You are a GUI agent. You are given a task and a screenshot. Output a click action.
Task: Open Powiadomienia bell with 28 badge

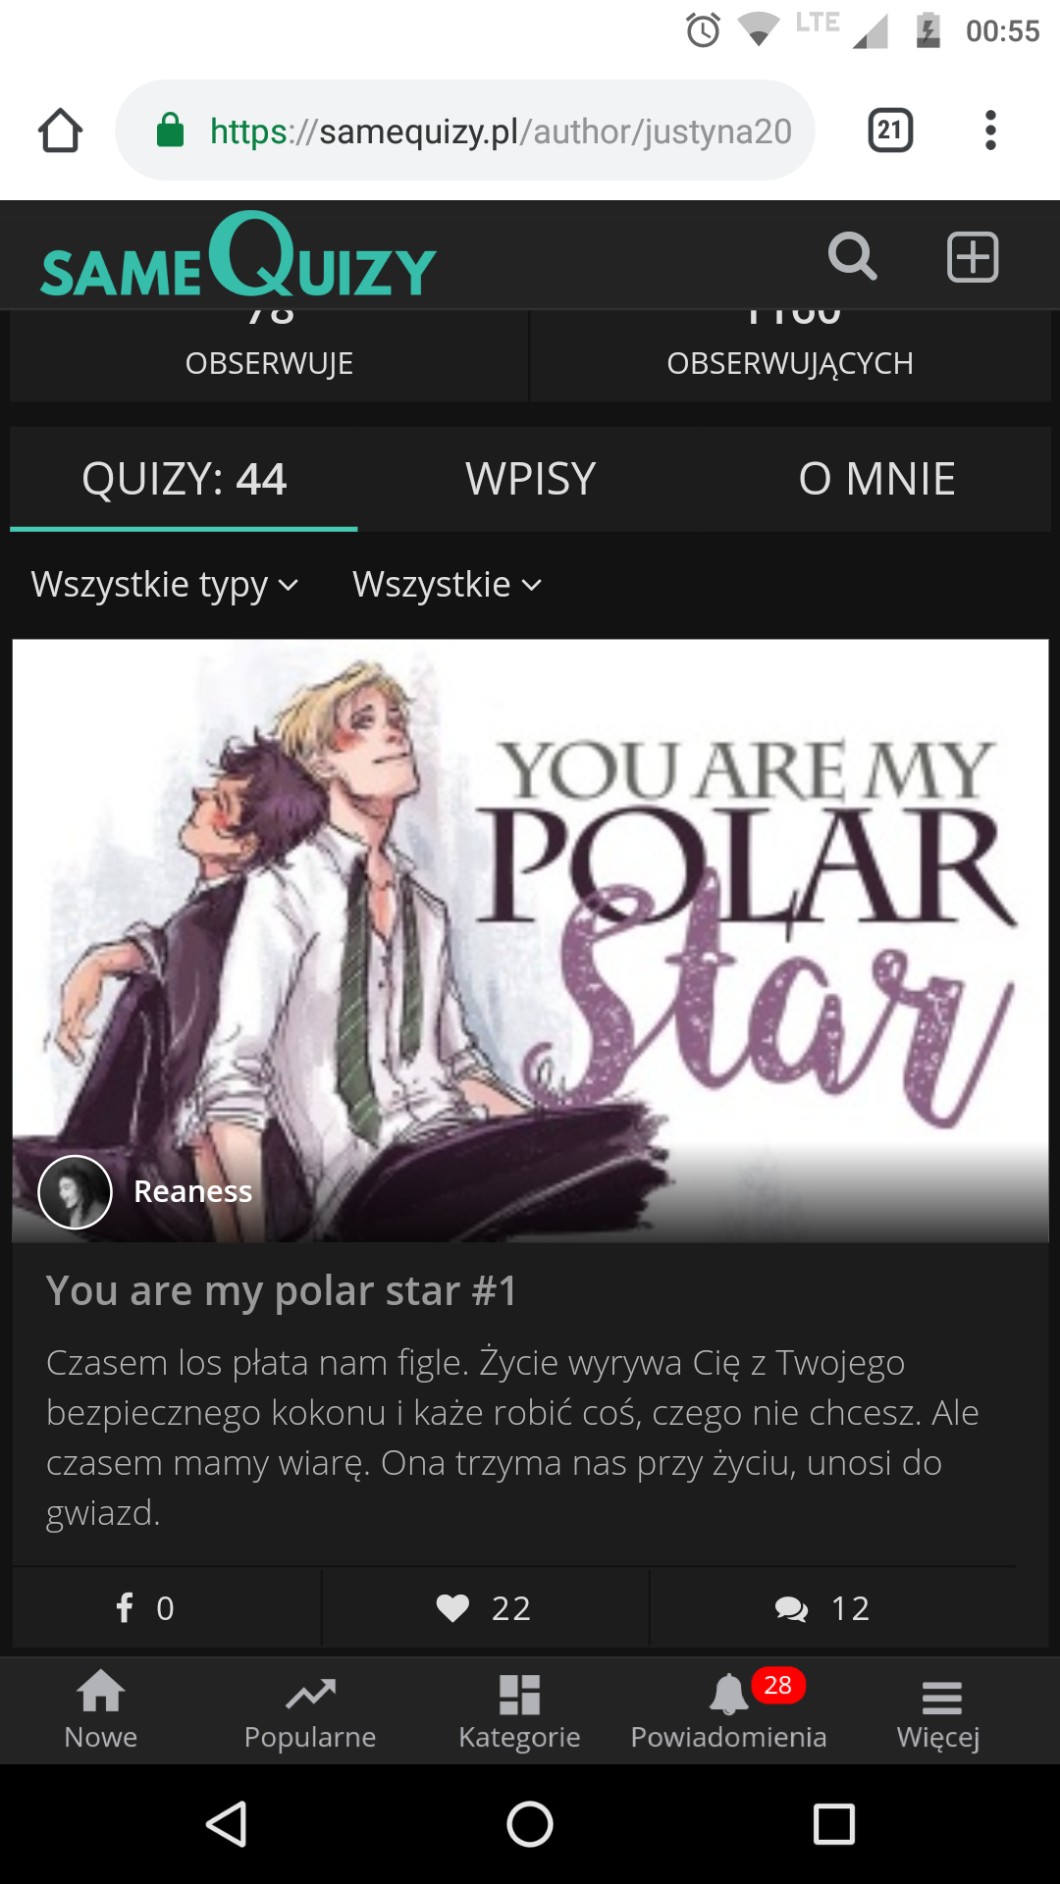point(729,1710)
